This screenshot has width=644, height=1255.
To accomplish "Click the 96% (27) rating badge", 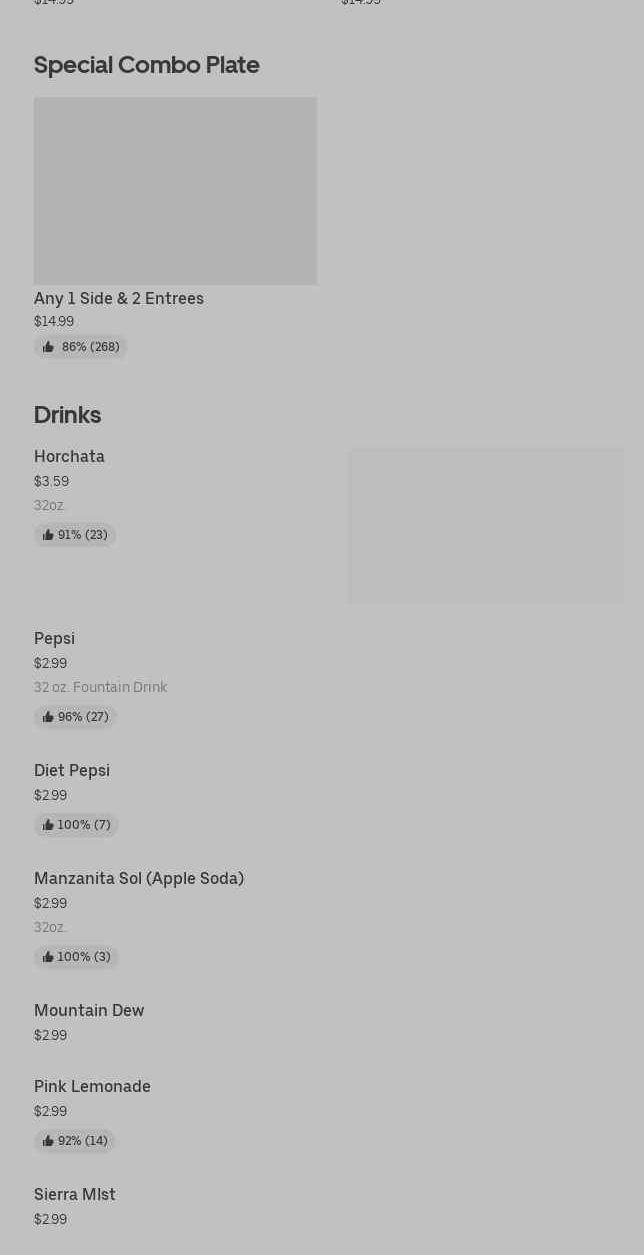I will [76, 717].
